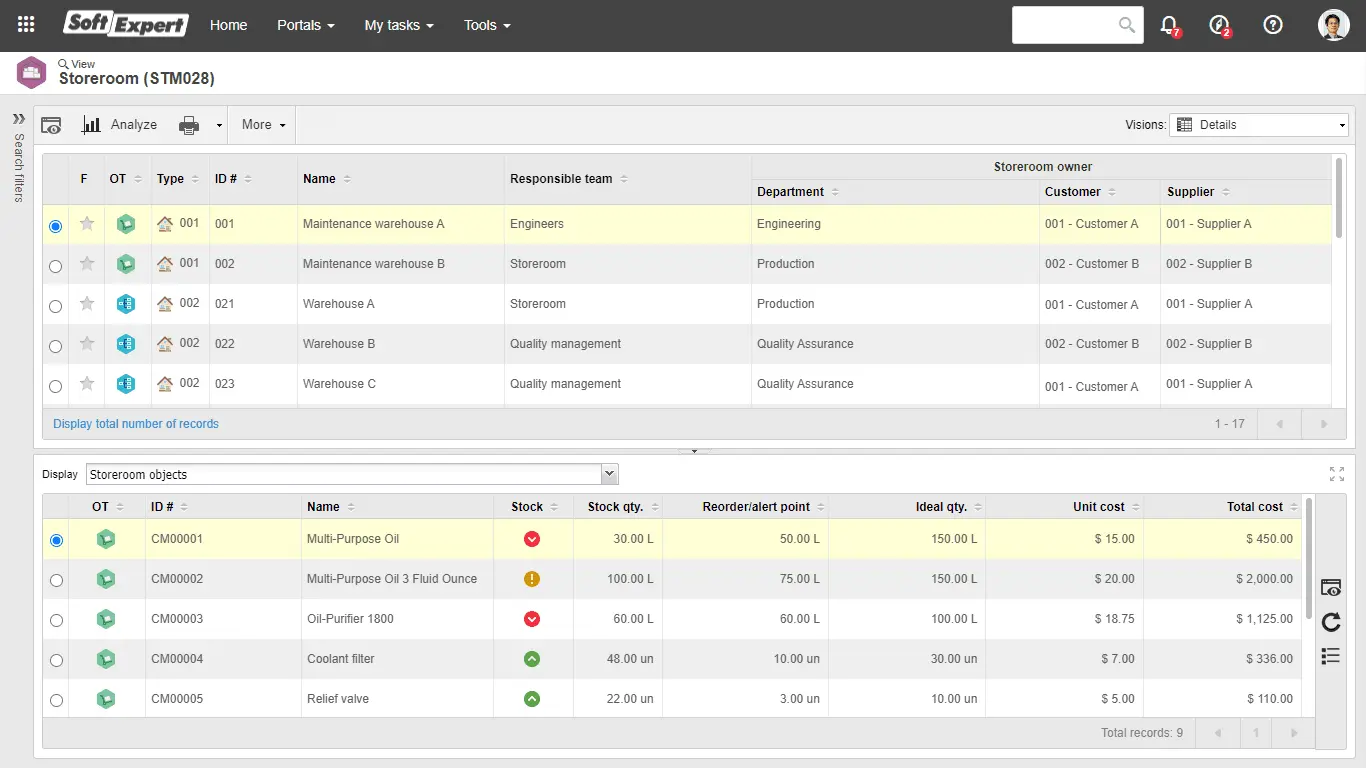Image resolution: width=1366 pixels, height=768 pixels.
Task: Click the Analyze button
Action: click(120, 125)
